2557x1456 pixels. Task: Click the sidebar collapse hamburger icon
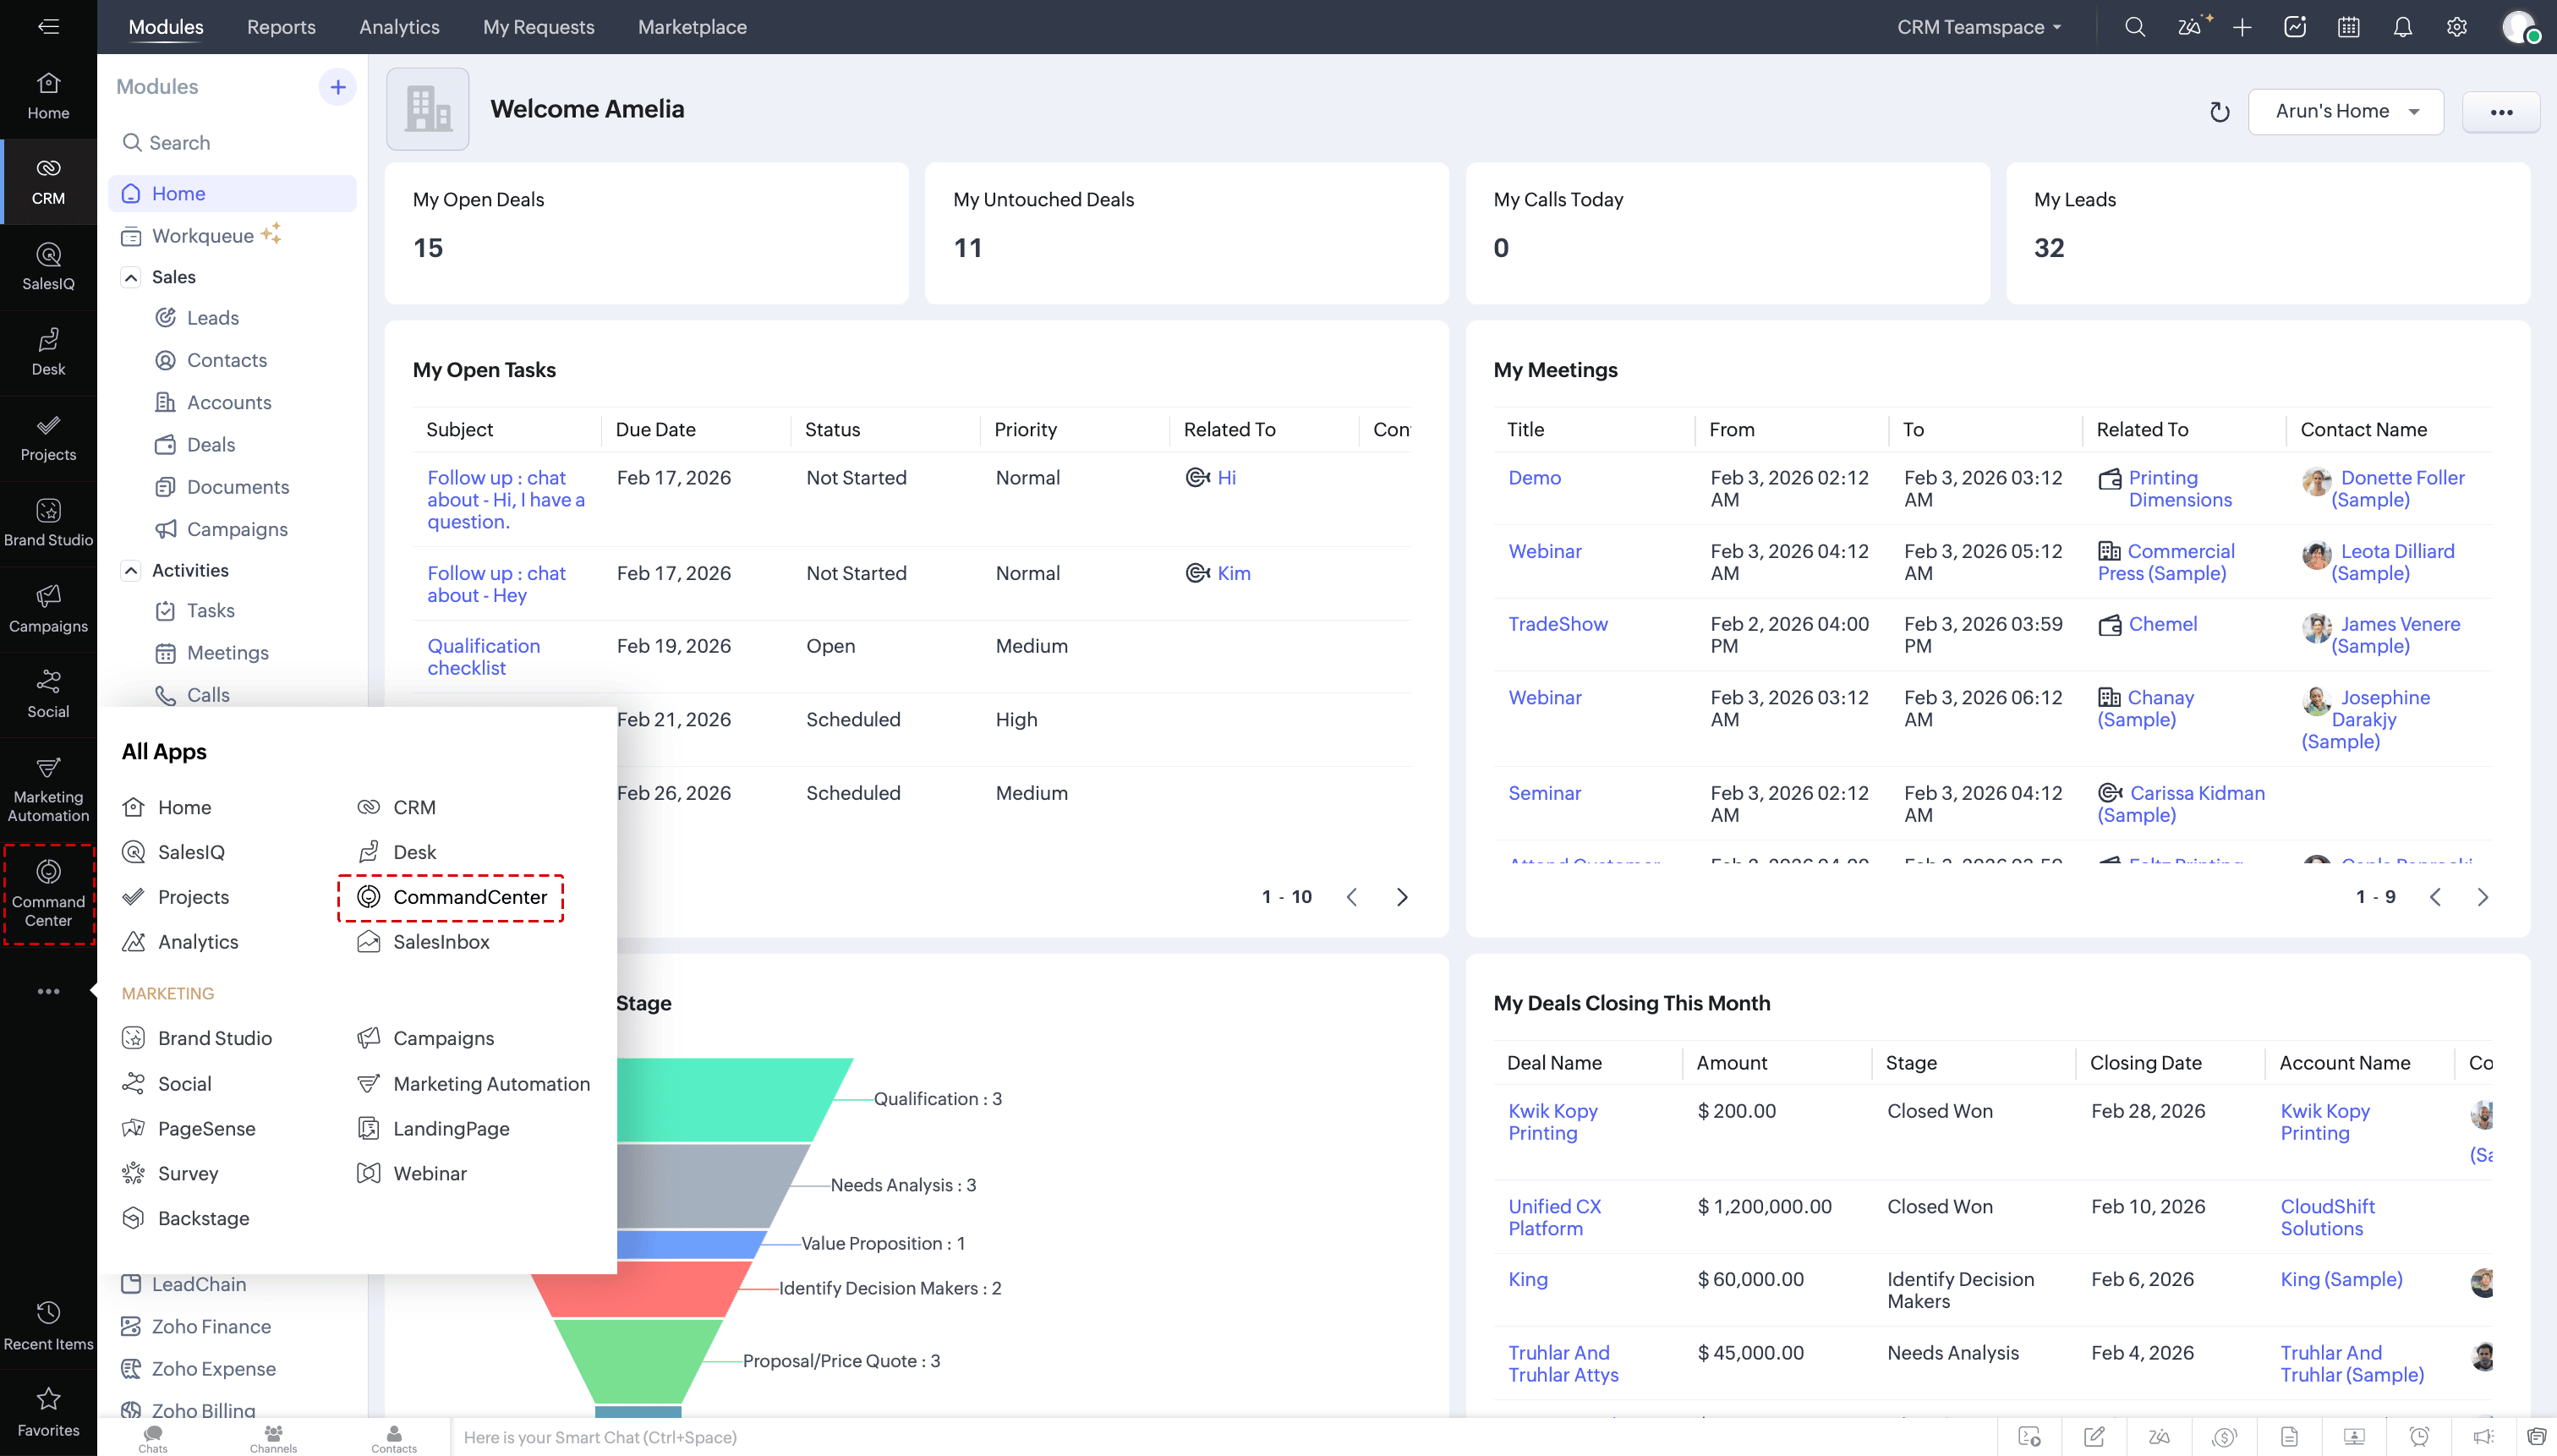(x=48, y=27)
